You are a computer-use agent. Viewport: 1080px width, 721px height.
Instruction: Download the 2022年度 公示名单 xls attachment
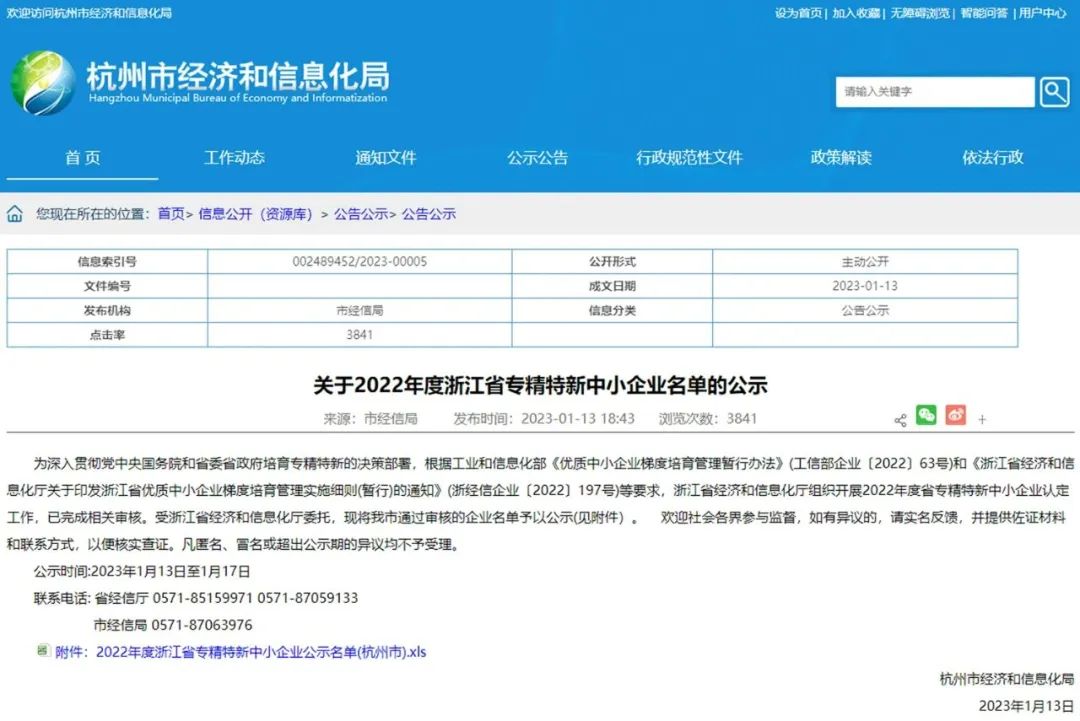click(x=260, y=652)
